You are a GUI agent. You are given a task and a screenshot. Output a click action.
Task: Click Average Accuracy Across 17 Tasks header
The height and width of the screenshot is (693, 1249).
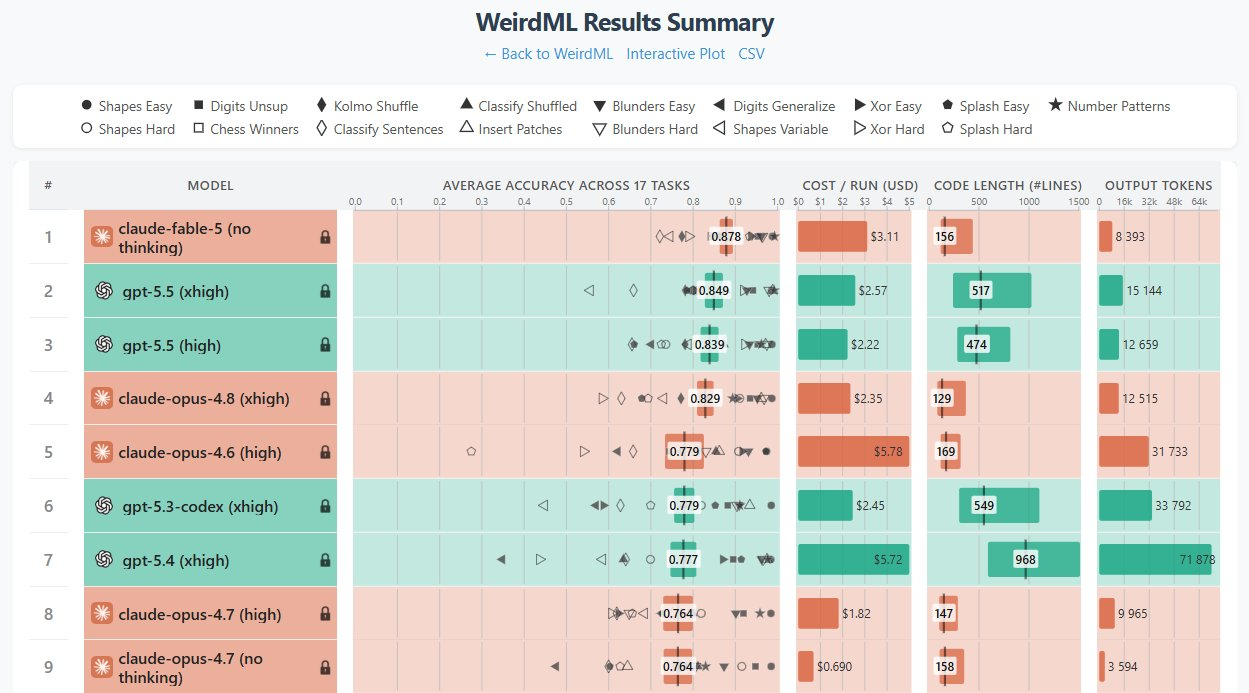[566, 185]
